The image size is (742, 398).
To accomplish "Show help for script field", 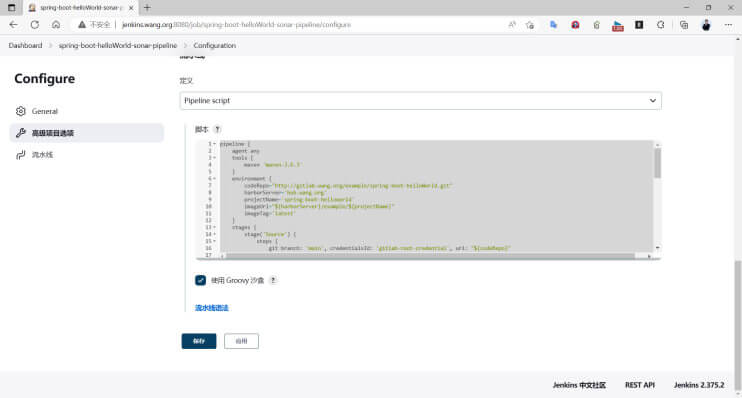I will 217,129.
